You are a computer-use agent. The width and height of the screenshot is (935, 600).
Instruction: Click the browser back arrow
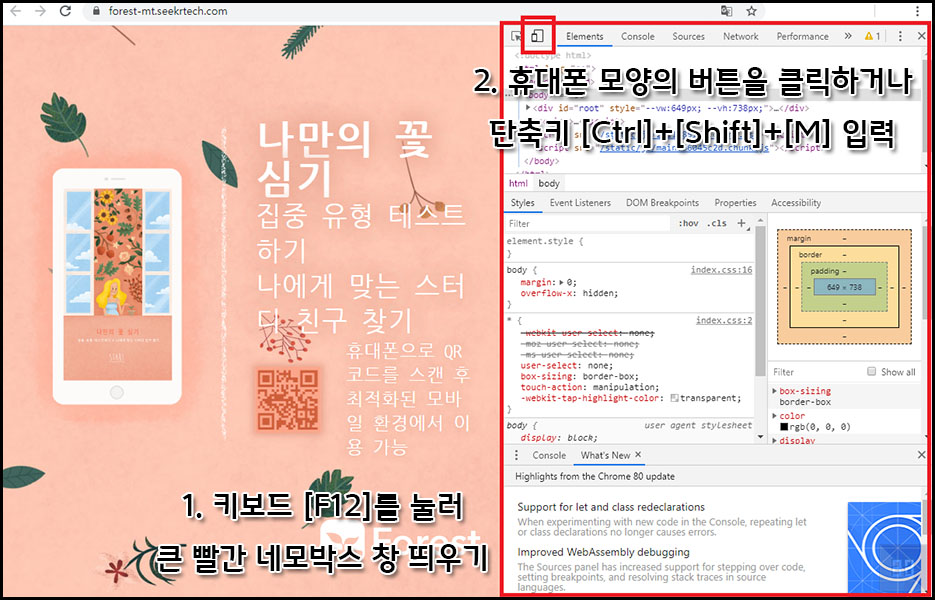point(16,11)
